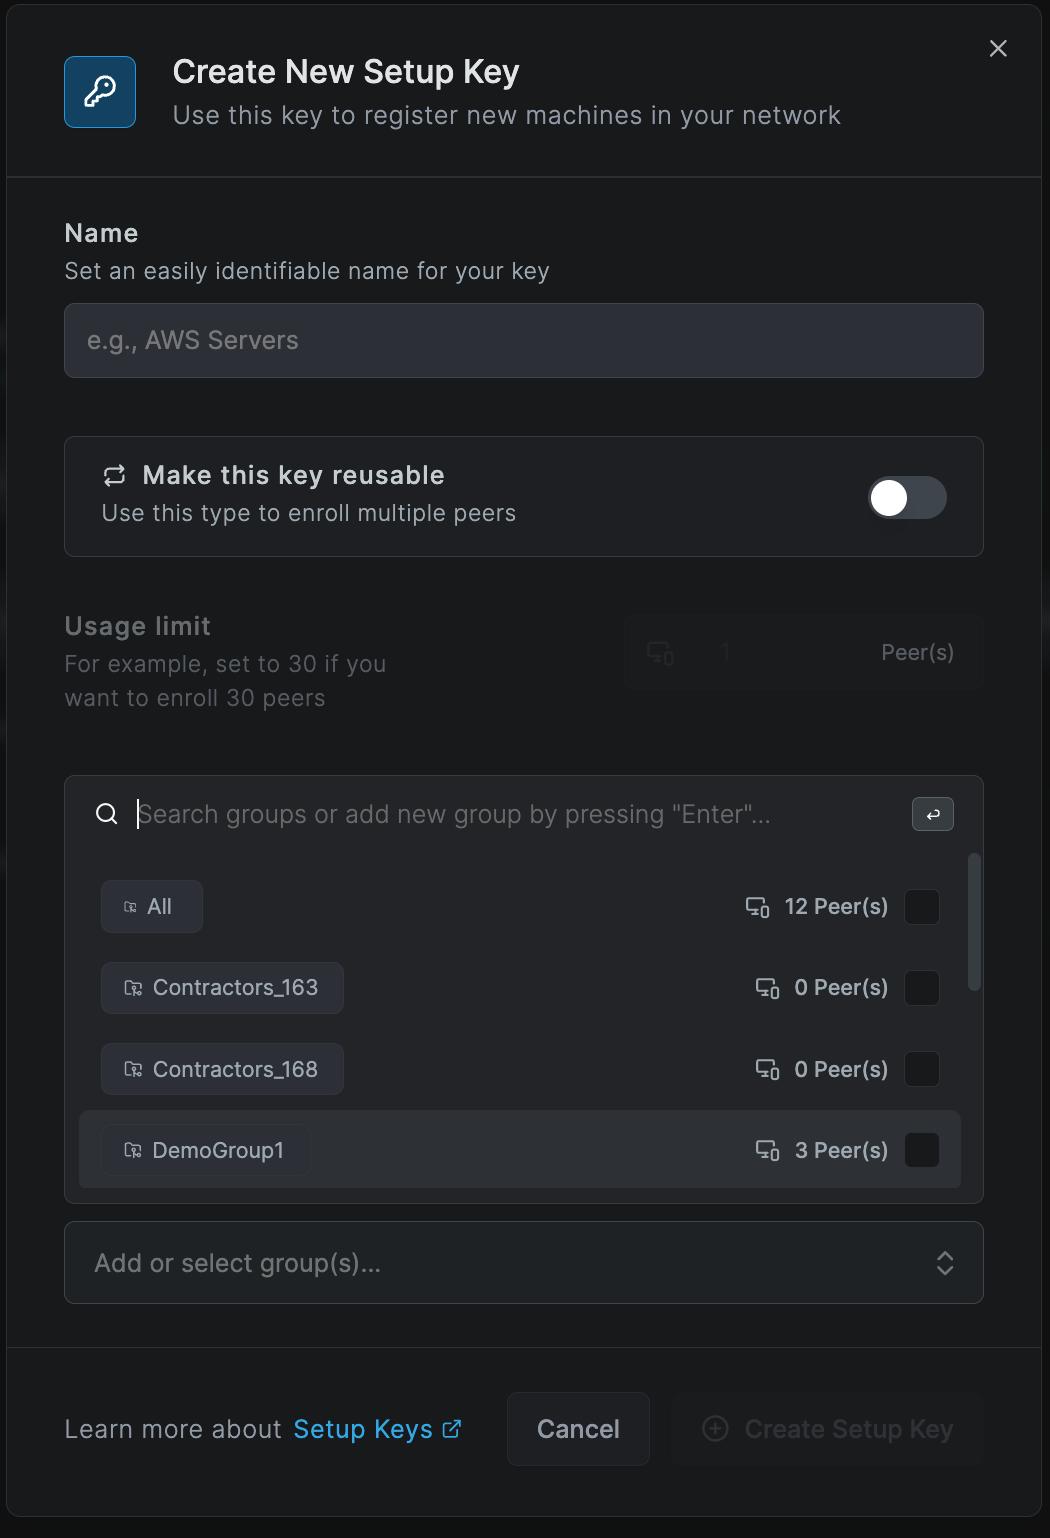1050x1538 pixels.
Task: Close the Create New Setup Key dialog
Action: point(998,48)
